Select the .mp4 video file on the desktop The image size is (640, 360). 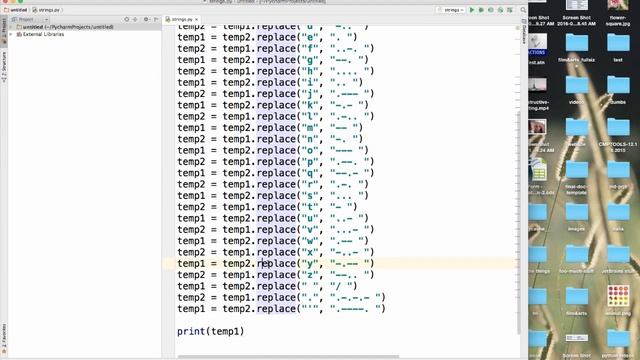pyautogui.click(x=538, y=94)
